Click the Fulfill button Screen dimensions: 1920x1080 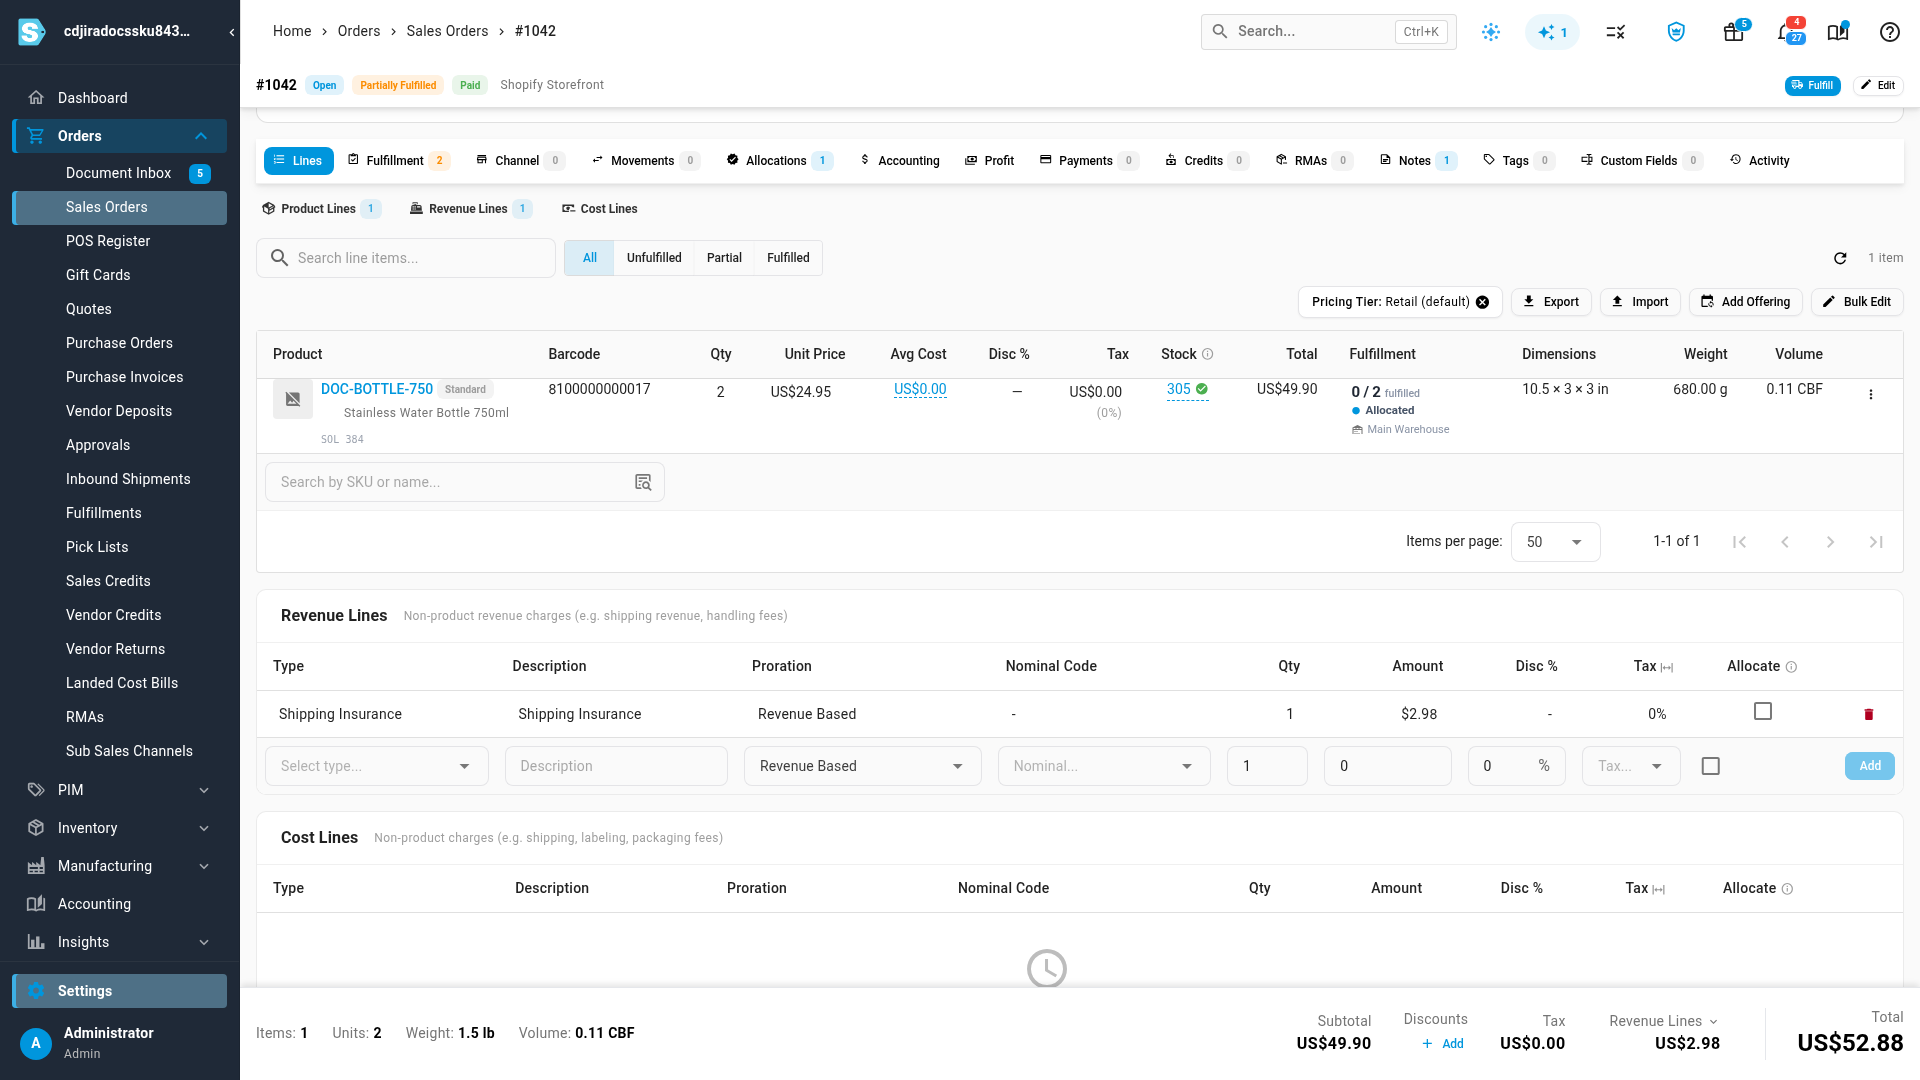tap(1812, 85)
